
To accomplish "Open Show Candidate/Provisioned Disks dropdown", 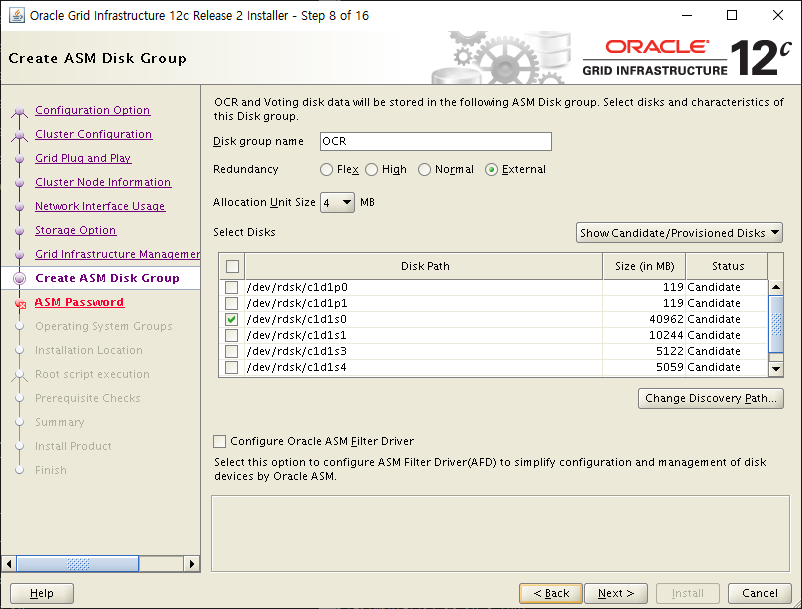I will pos(679,233).
